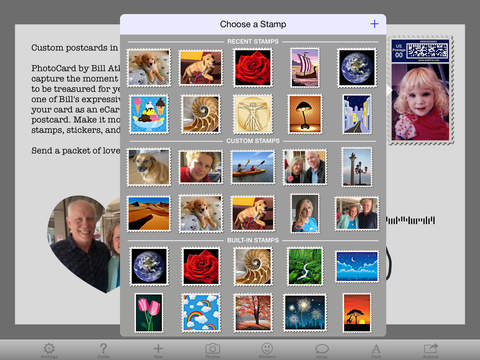This screenshot has height=360, width=480.
Task: Select the night street painting stamp
Action: [356, 114]
